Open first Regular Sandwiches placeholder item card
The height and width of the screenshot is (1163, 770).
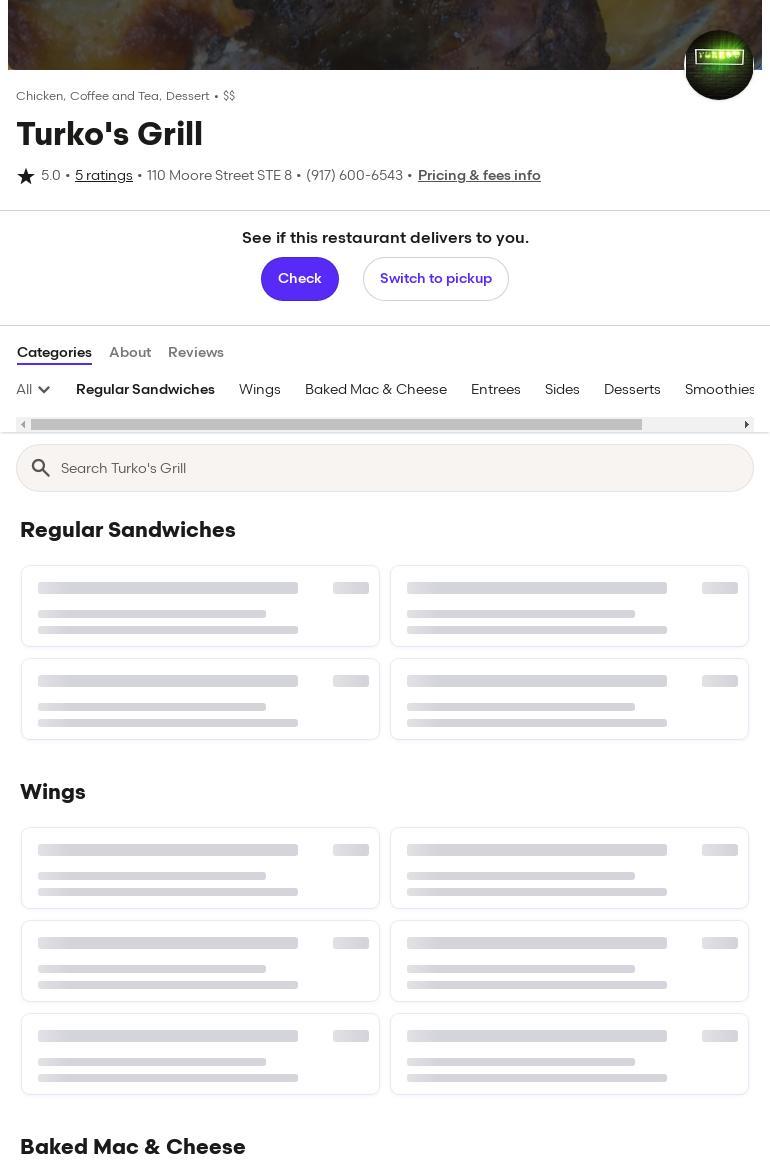[x=200, y=606]
